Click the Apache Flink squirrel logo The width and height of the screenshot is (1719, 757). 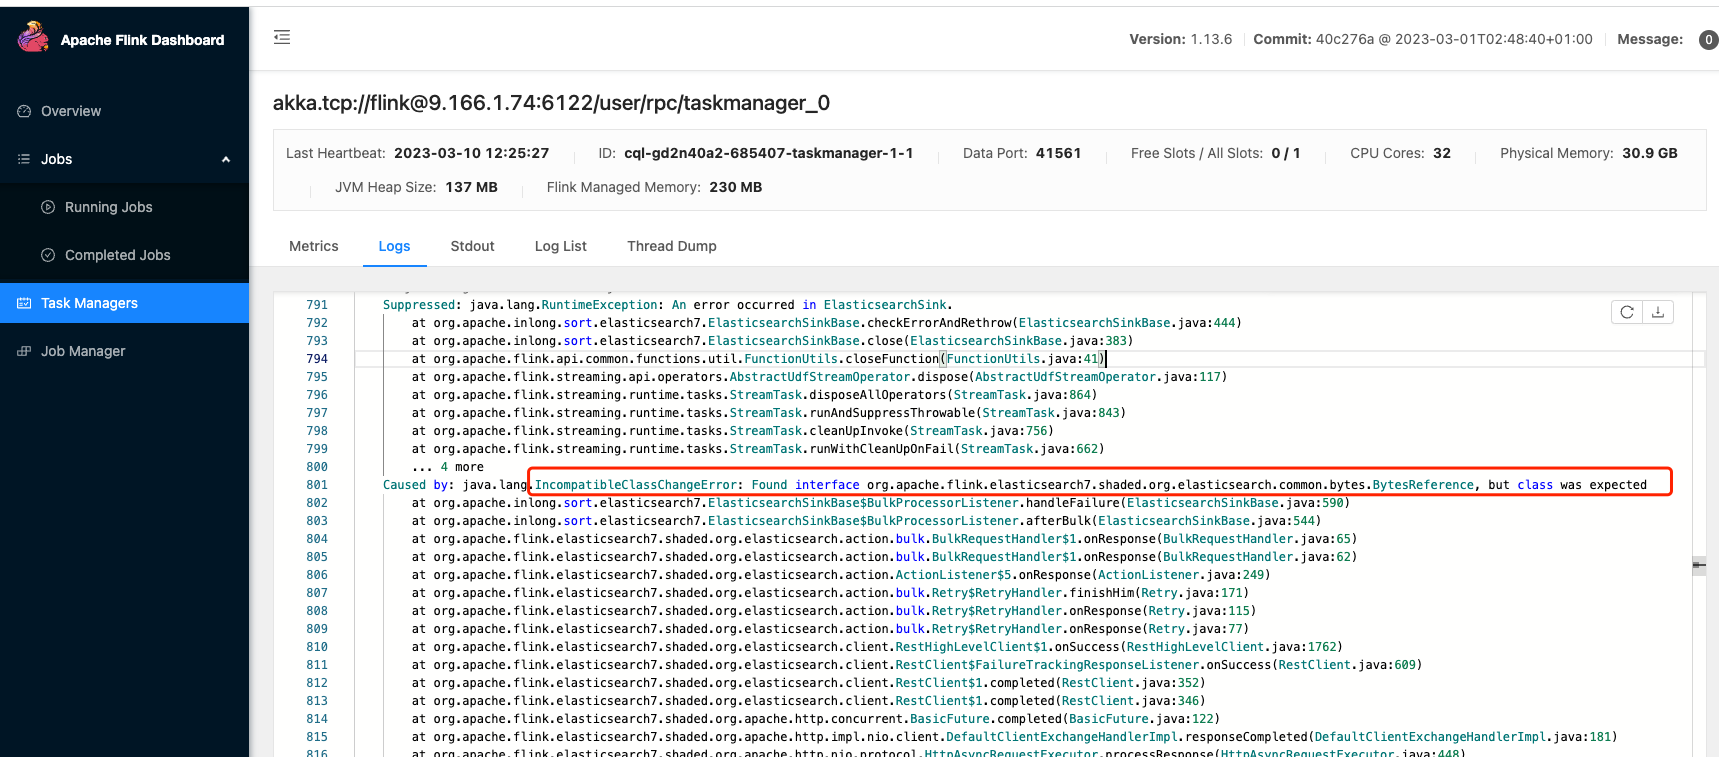tap(33, 38)
